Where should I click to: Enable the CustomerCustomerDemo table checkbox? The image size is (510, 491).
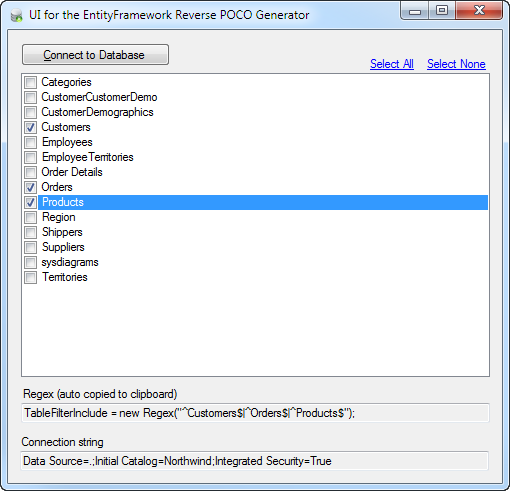[31, 97]
